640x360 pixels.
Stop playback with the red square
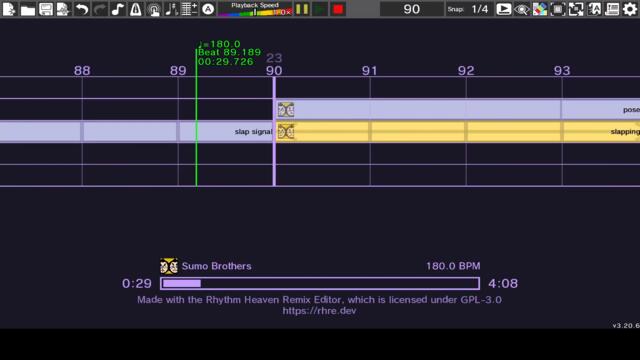[338, 9]
